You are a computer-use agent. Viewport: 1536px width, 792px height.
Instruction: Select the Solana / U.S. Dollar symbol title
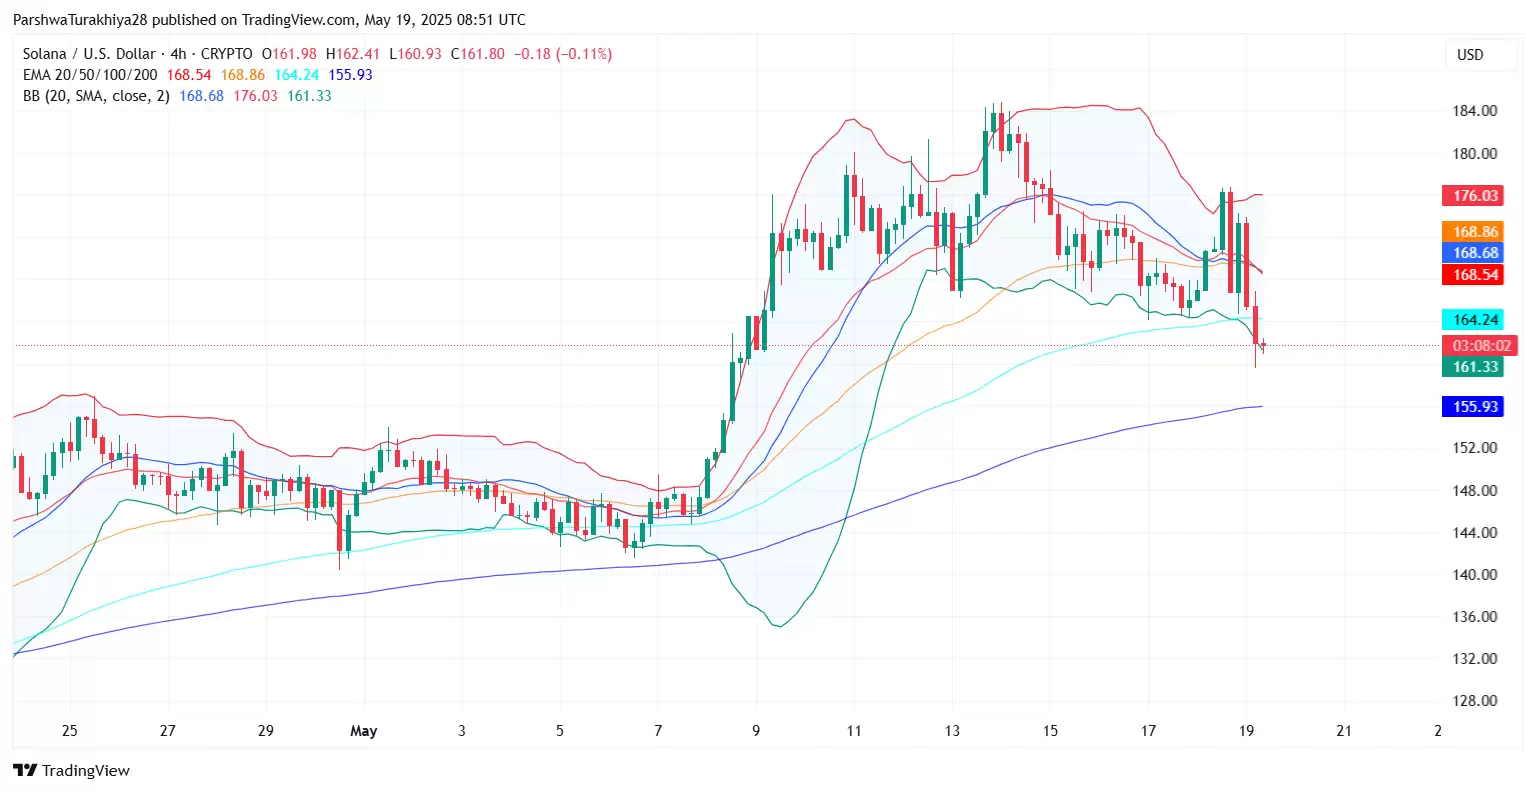coord(89,54)
